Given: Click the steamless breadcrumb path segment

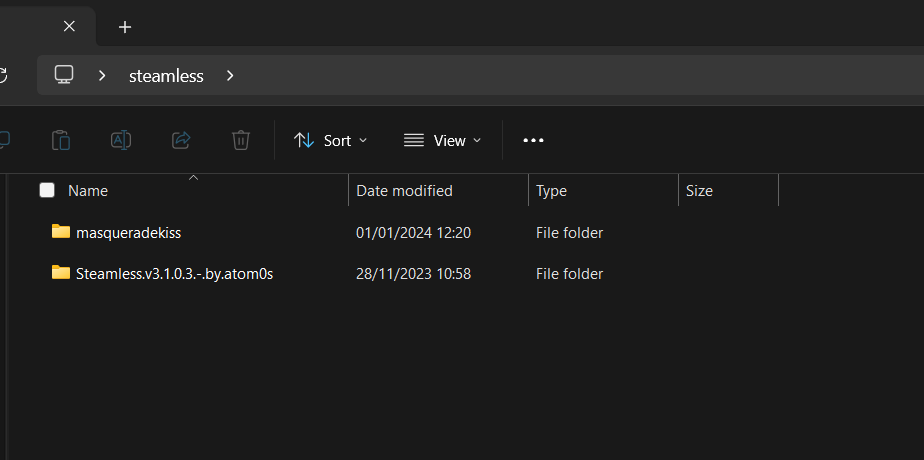Looking at the screenshot, I should (166, 76).
